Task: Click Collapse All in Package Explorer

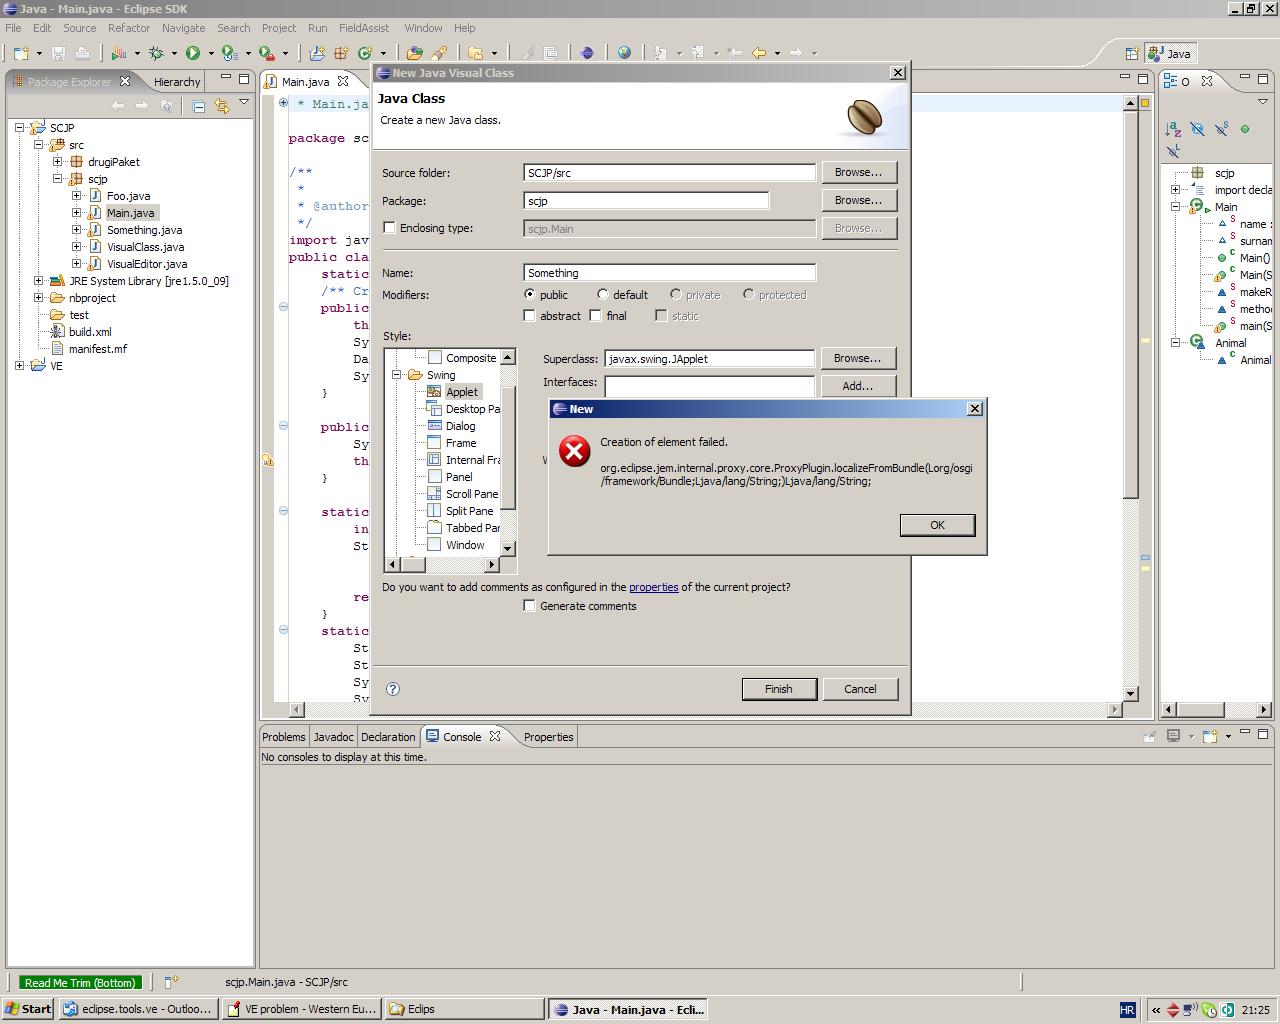Action: pos(198,106)
